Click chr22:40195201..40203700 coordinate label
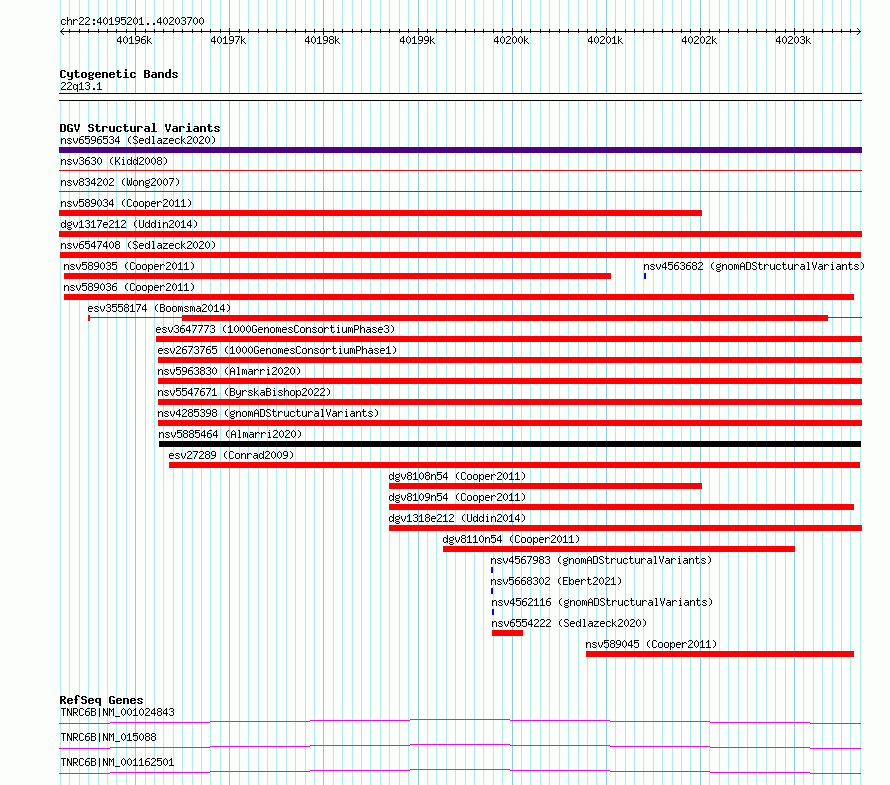The width and height of the screenshot is (890, 785). 132,21
